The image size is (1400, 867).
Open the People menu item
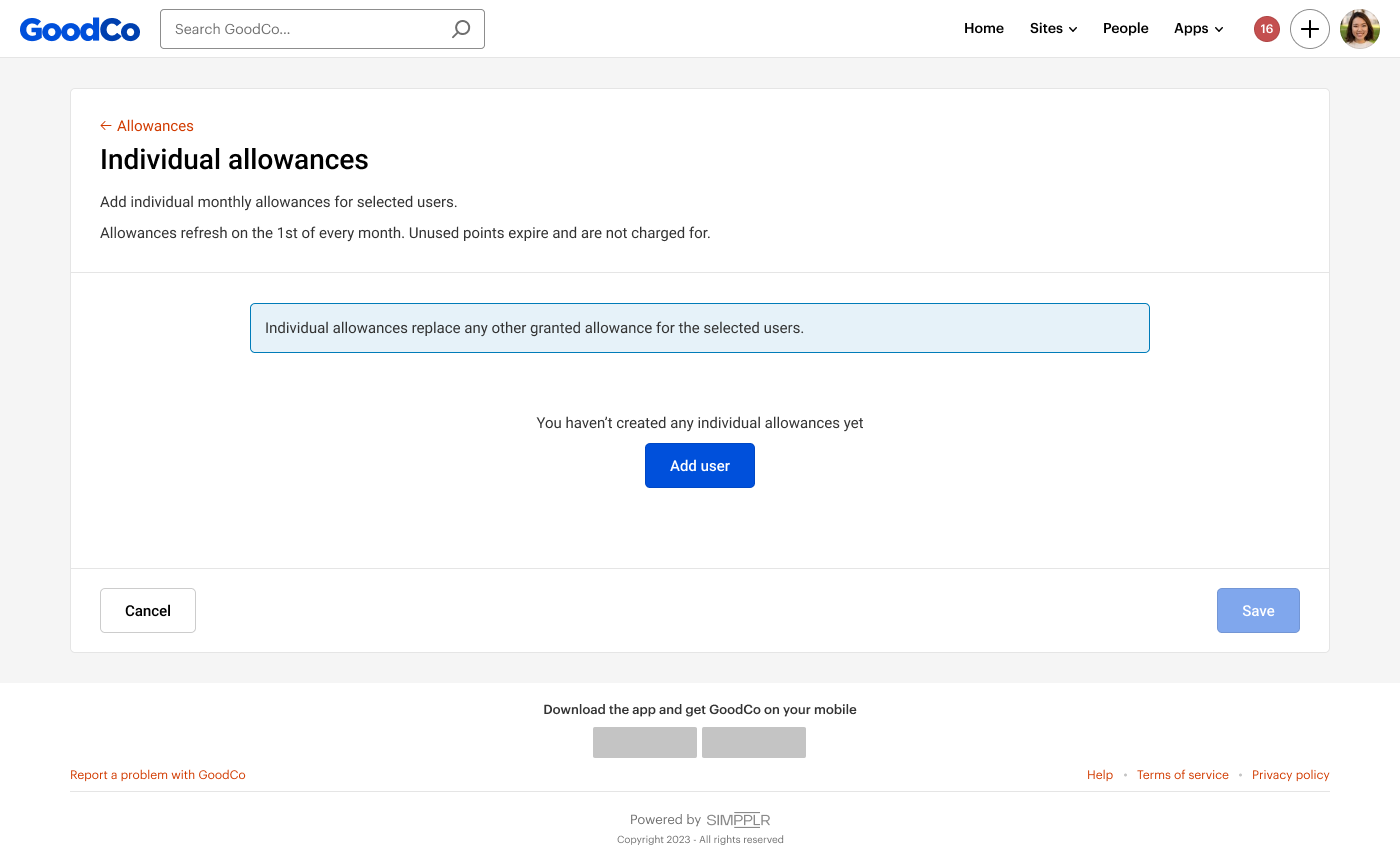tap(1125, 29)
